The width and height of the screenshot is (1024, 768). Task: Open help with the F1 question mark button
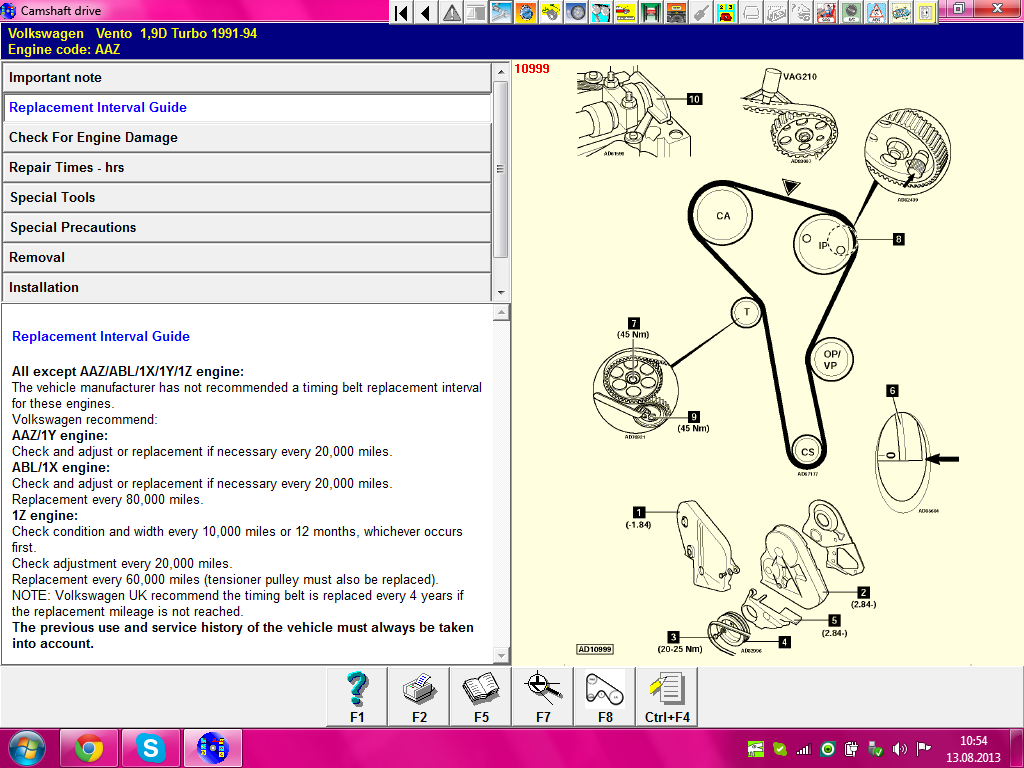coord(357,697)
